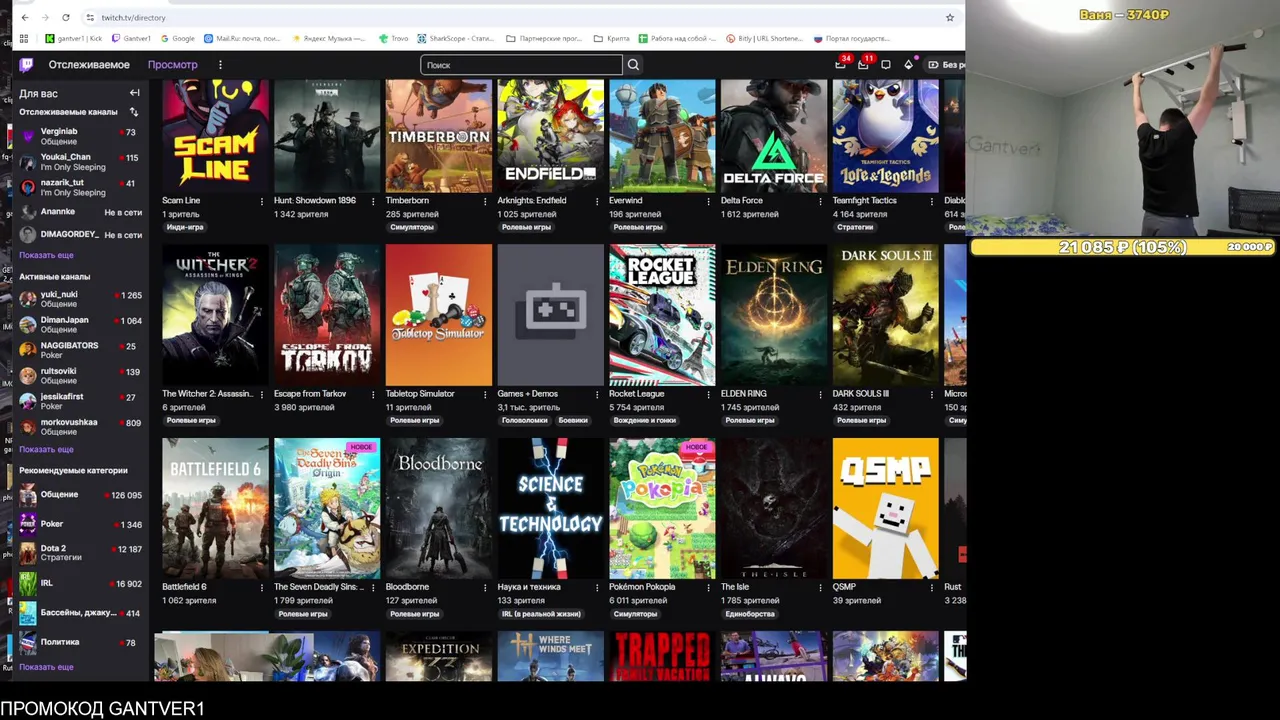Click Единоборства tag under The Isle

tap(749, 614)
